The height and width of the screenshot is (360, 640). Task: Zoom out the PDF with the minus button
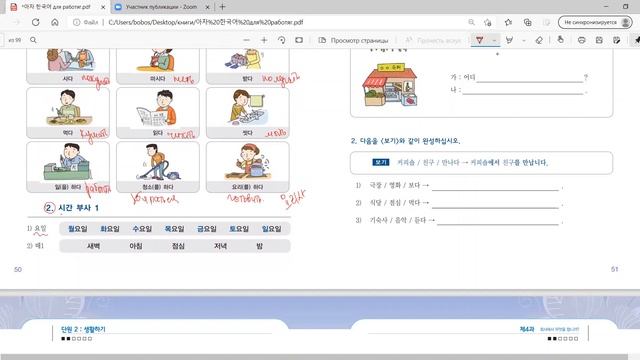[x=246, y=40]
